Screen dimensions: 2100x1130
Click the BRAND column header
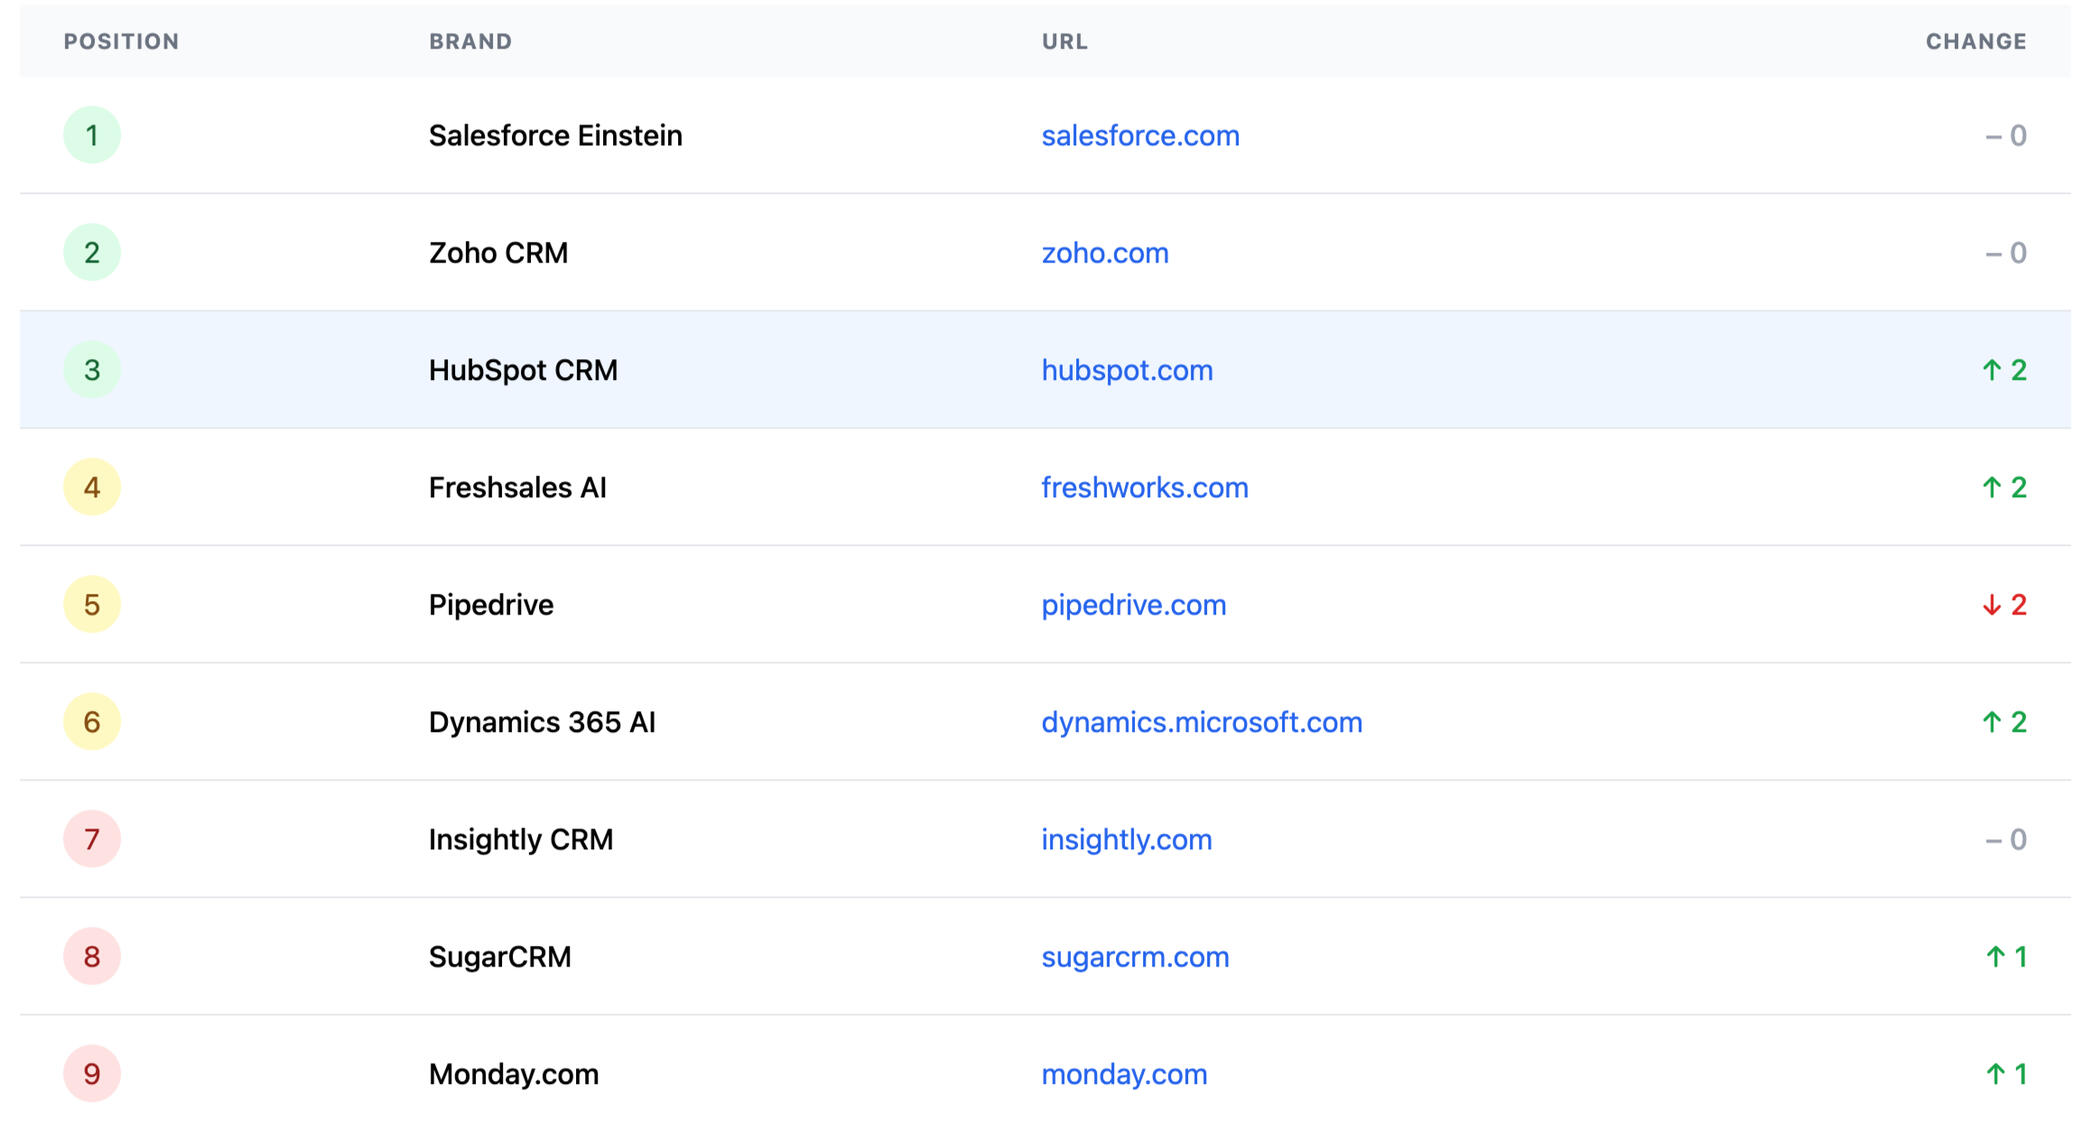click(x=470, y=41)
